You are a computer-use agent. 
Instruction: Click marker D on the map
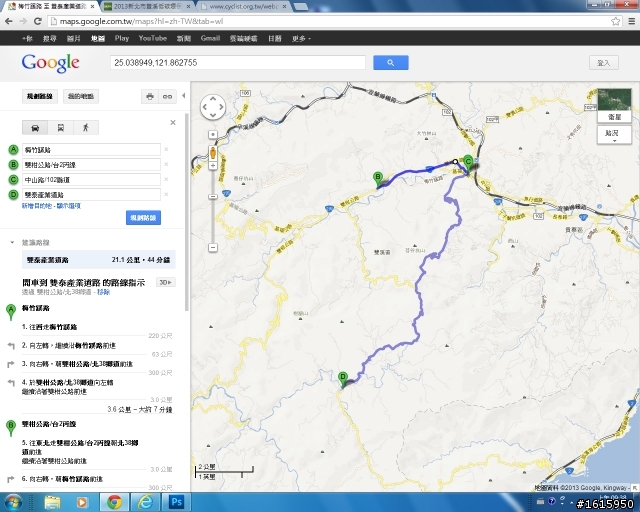[343, 379]
